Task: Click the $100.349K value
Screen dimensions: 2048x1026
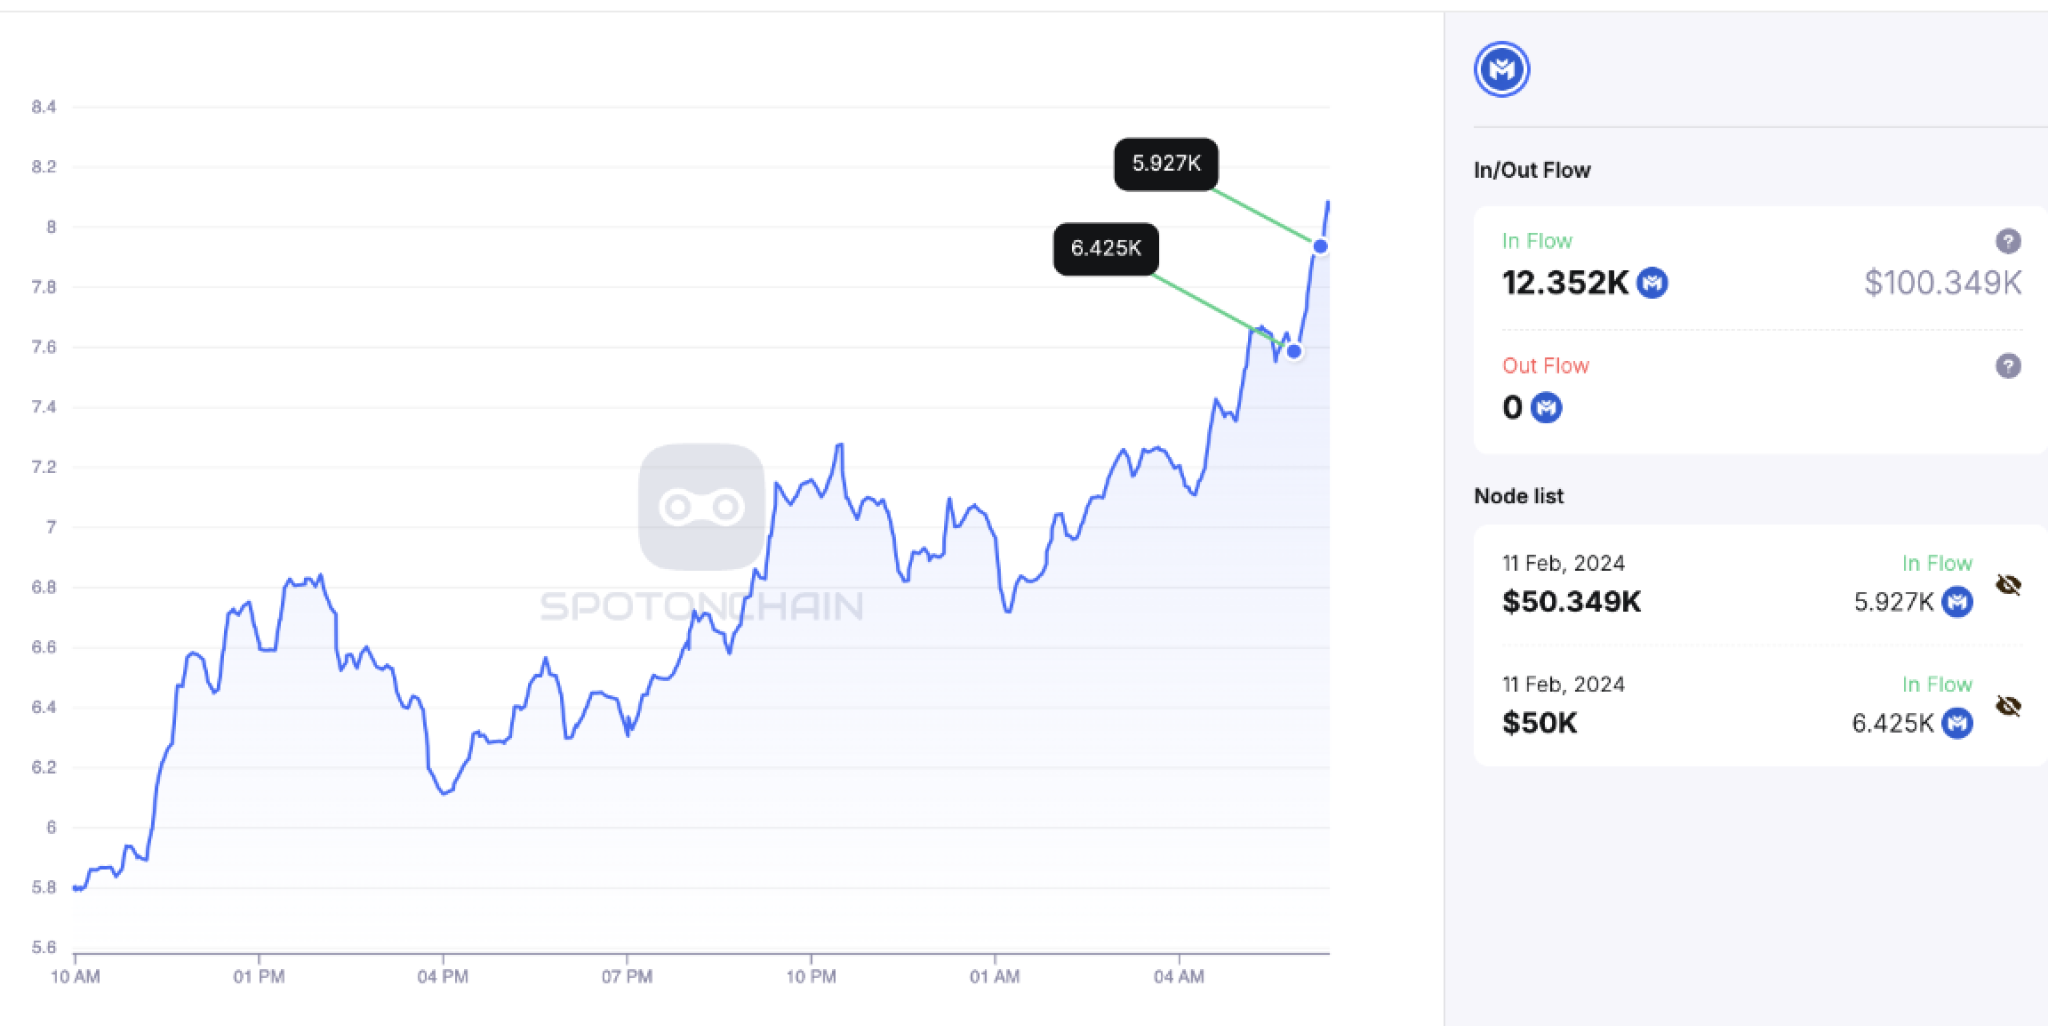Action: [1942, 283]
